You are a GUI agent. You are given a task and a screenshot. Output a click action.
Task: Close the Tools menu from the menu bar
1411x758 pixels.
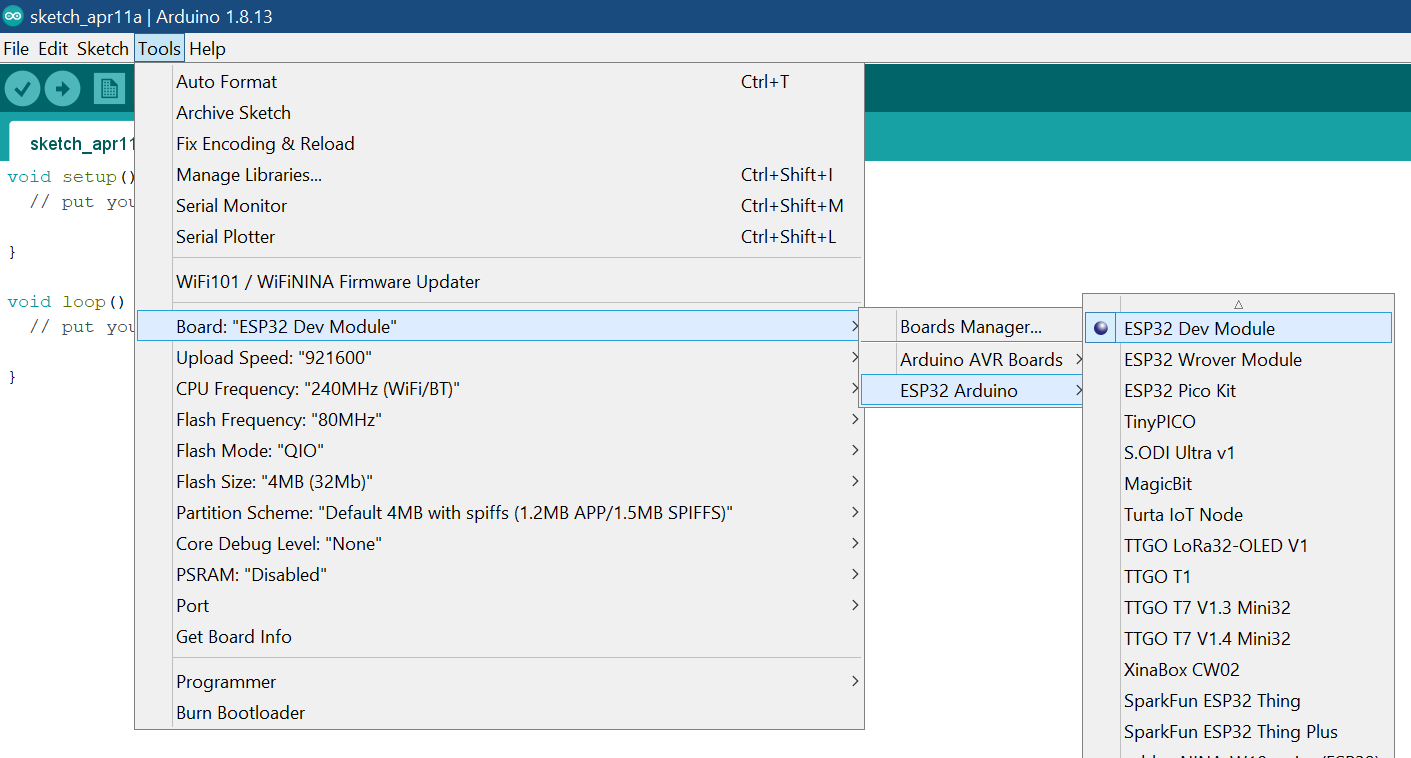(160, 48)
